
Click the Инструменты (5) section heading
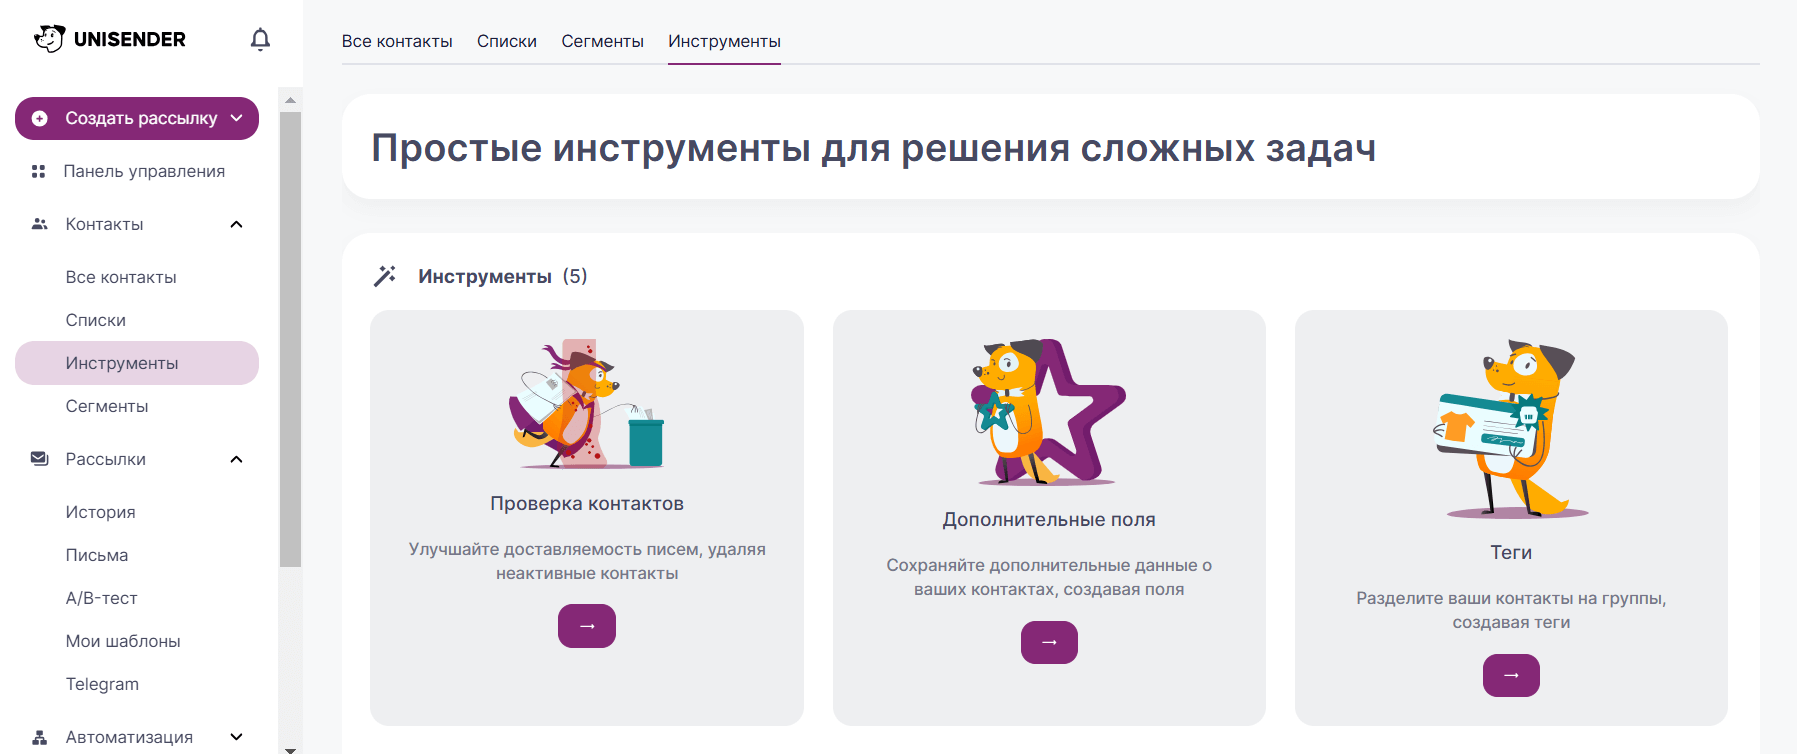503,276
